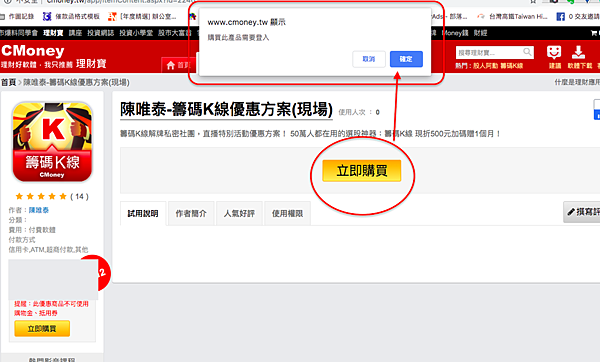This screenshot has width=600, height=362.
Task: Open 財經 in top black menu
Action: (480, 33)
